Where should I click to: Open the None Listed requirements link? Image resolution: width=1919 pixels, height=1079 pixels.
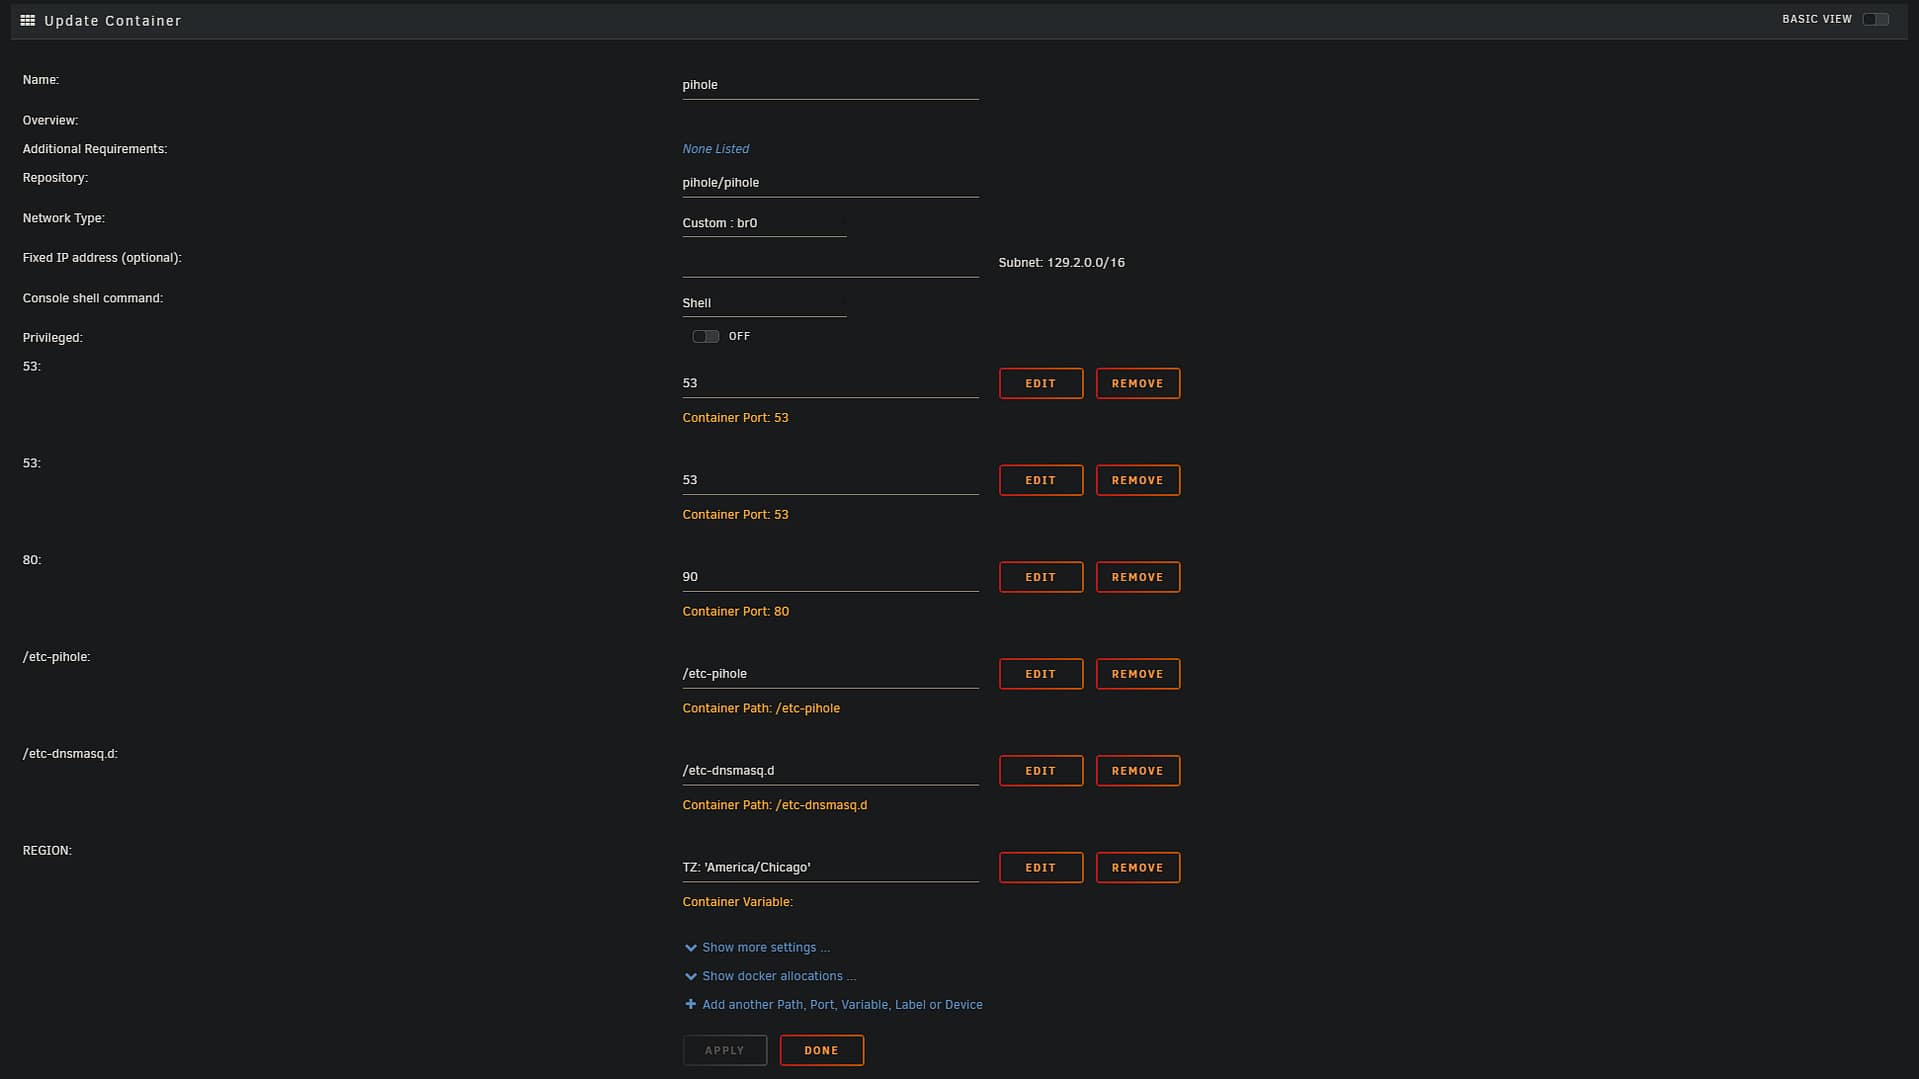pos(715,149)
